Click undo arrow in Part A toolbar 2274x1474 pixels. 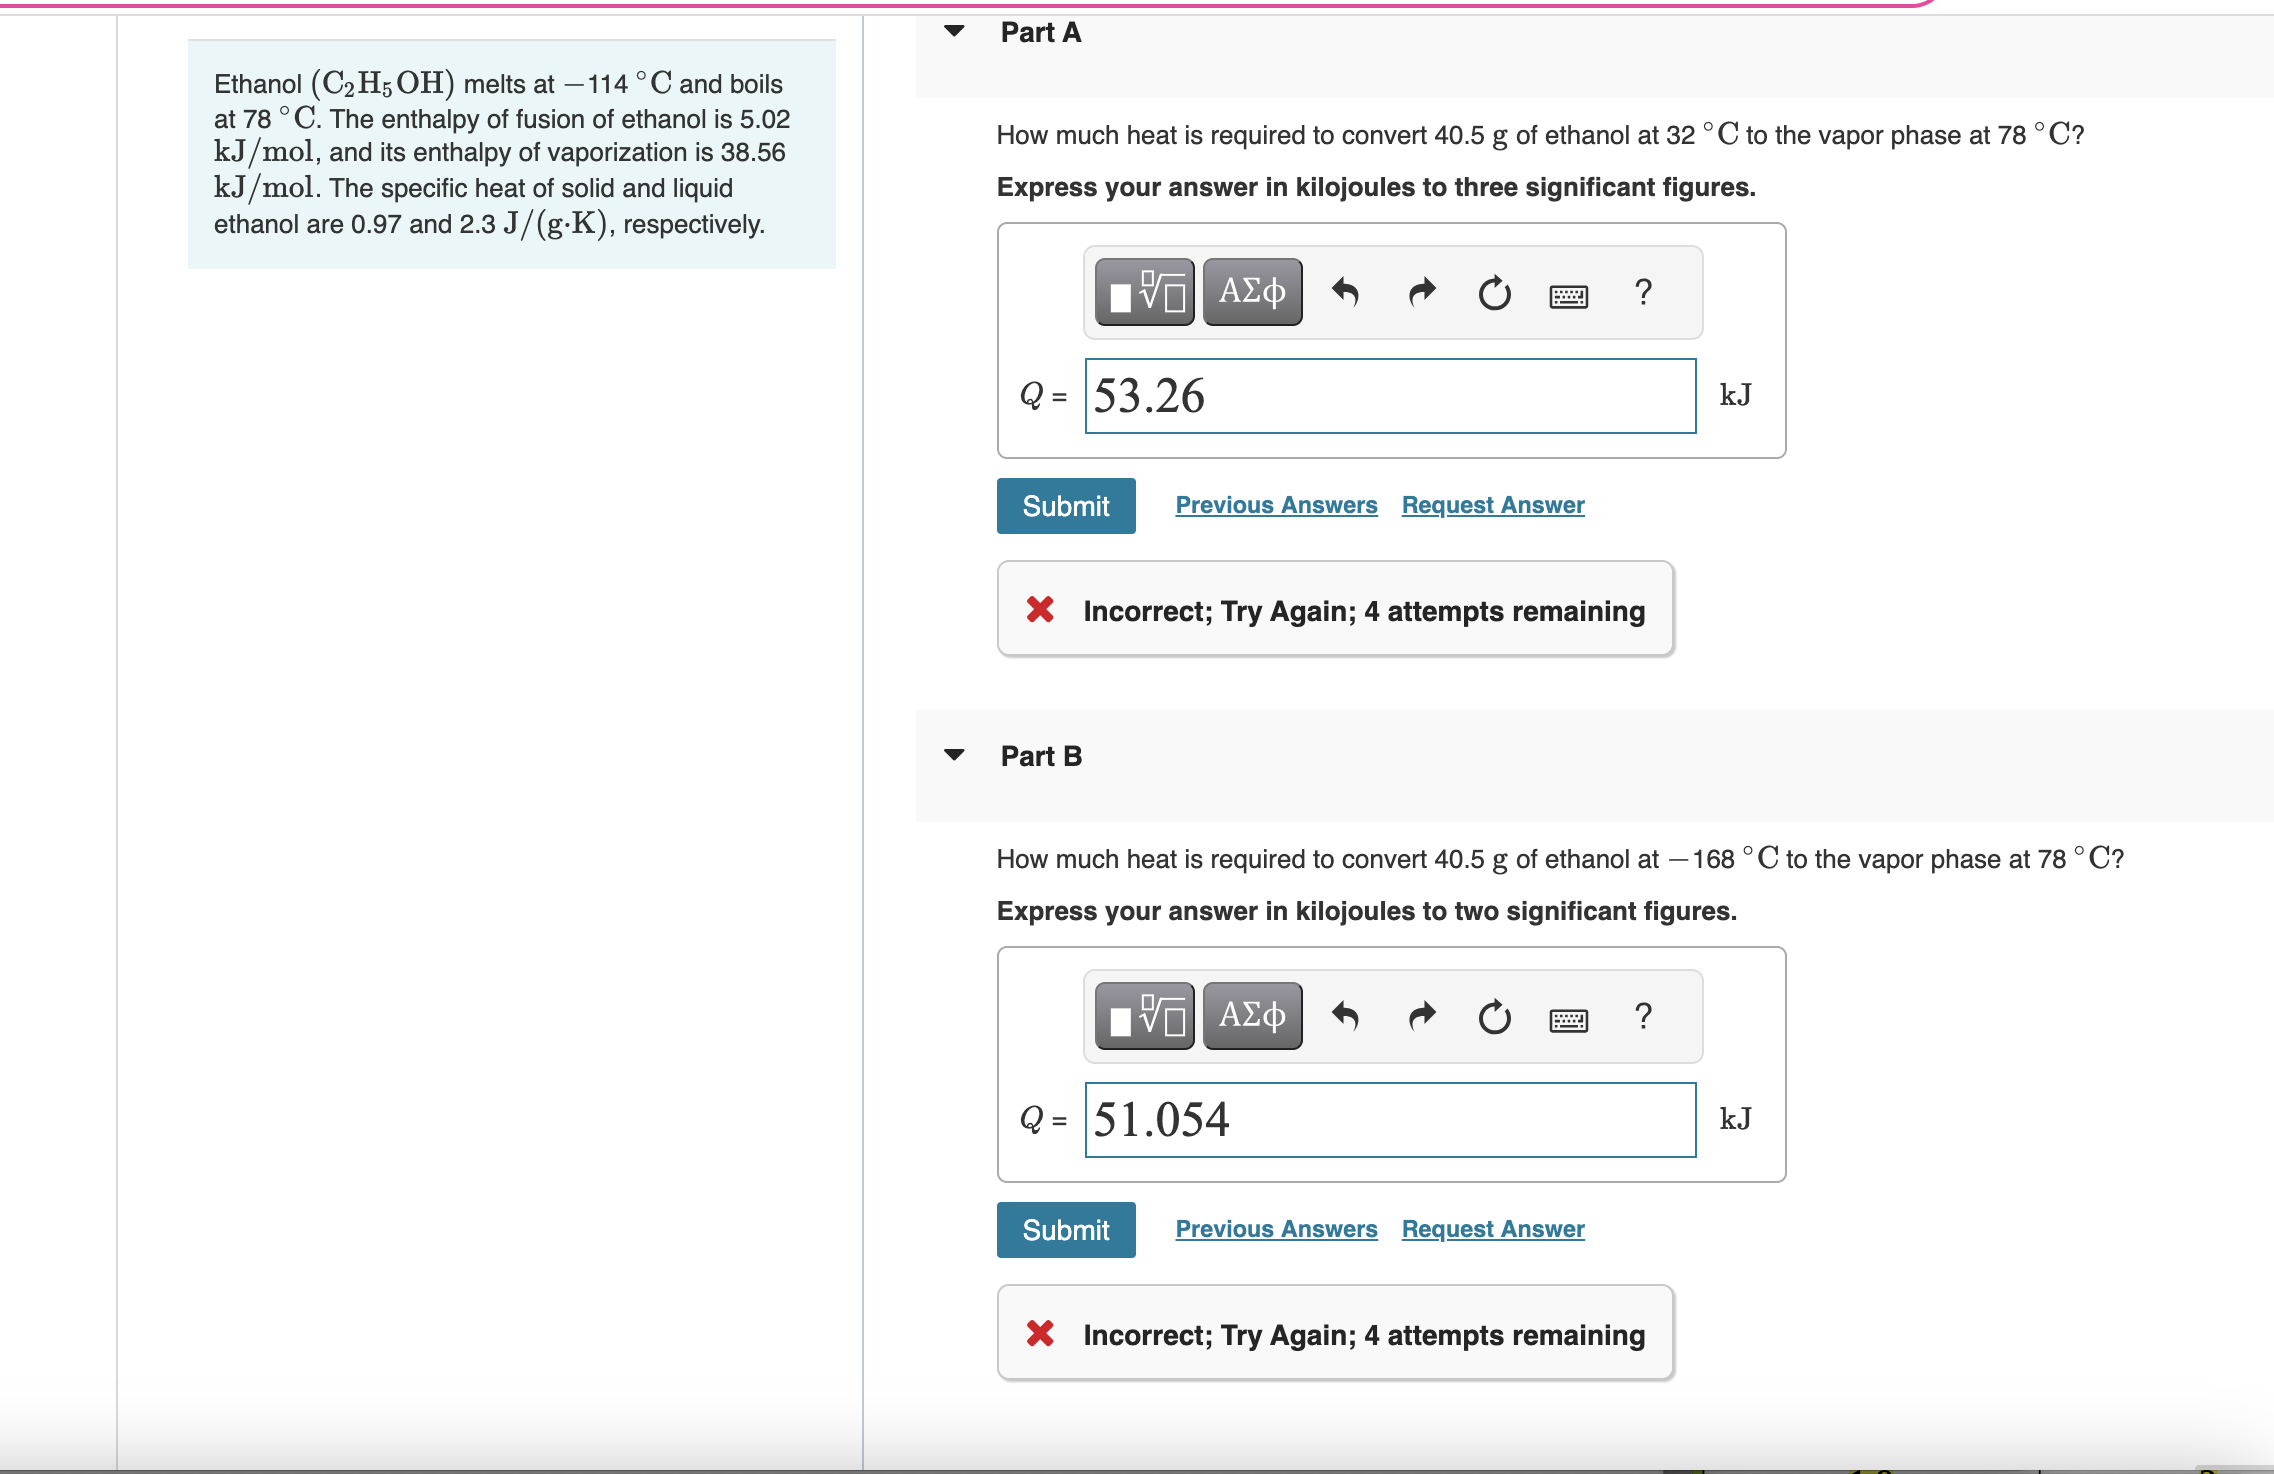coord(1345,293)
